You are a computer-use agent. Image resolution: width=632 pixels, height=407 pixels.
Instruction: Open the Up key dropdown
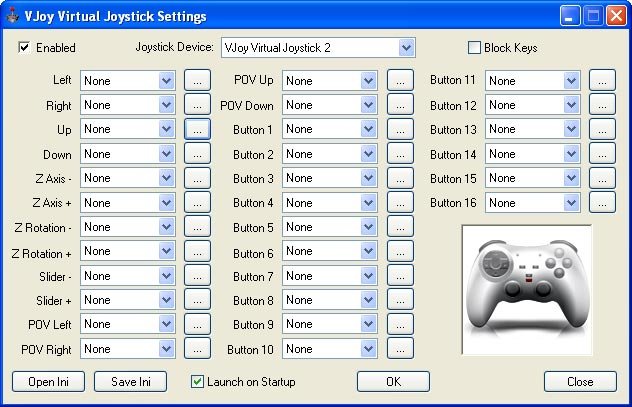pos(128,129)
